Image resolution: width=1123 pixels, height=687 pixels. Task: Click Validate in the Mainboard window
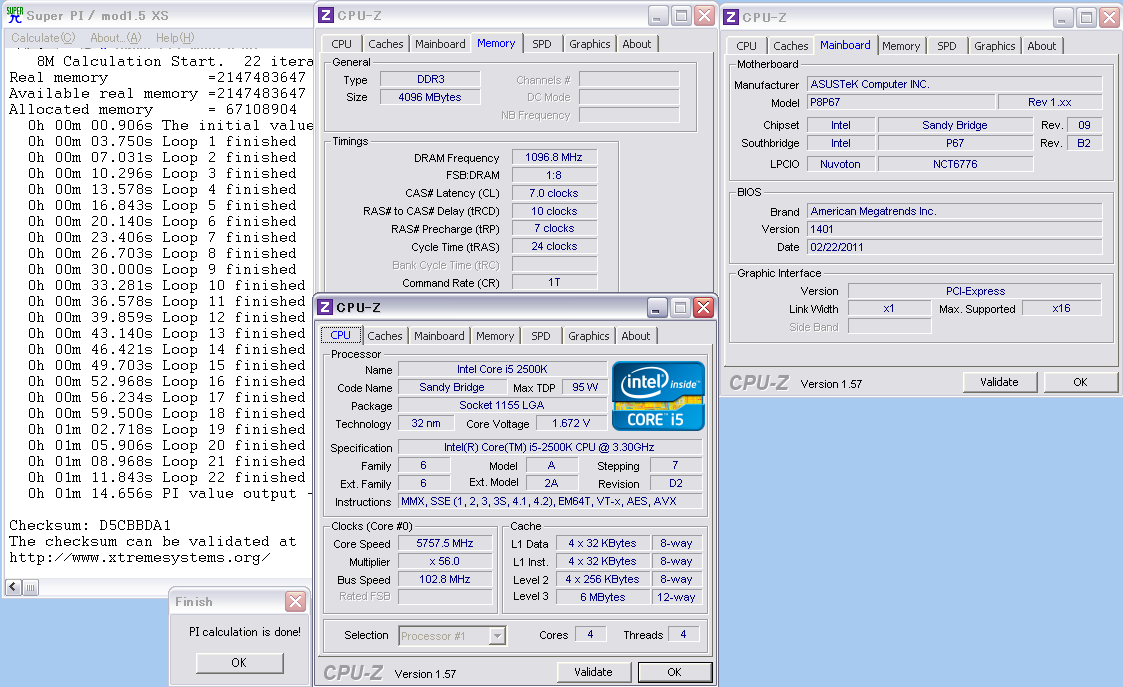coord(999,382)
